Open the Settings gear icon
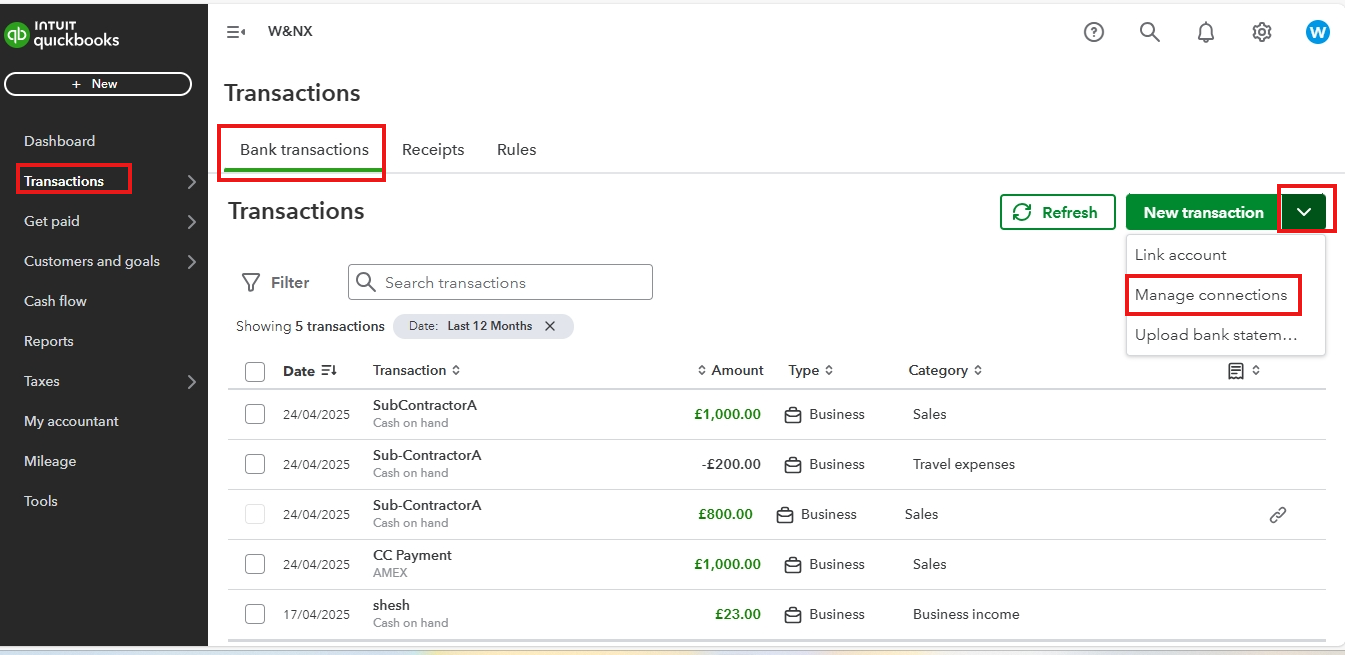The height and width of the screenshot is (655, 1345). click(1262, 32)
